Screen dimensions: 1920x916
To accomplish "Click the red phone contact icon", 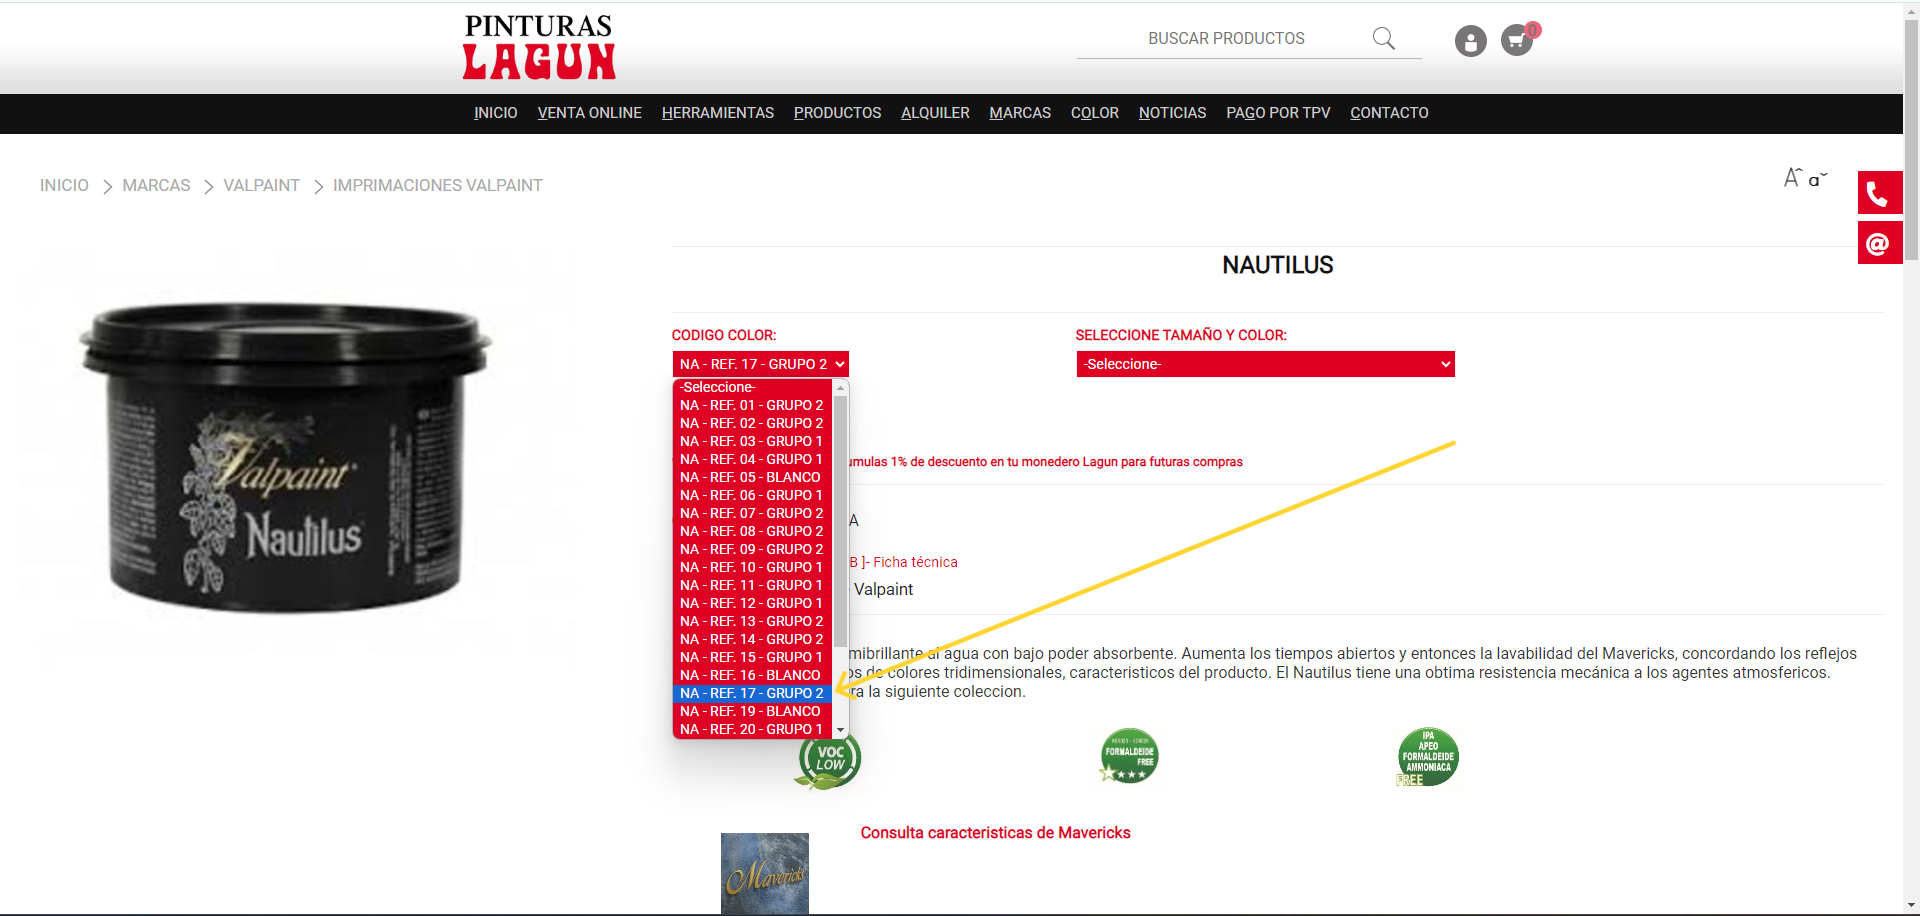I will (1879, 193).
